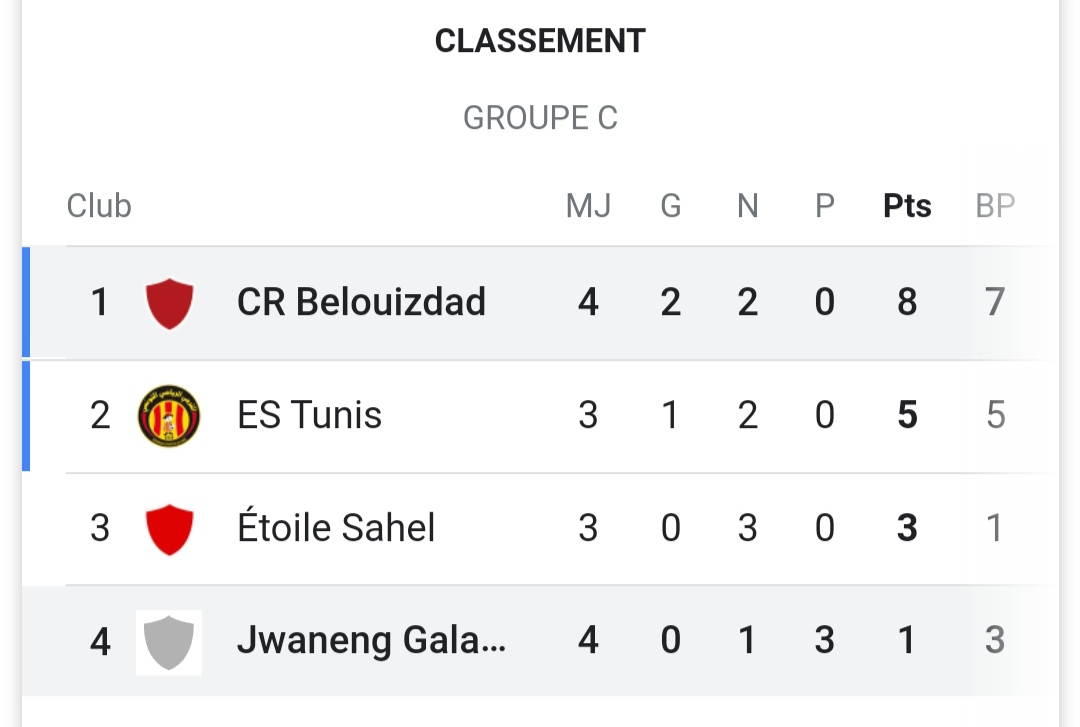Click rank number 4 in the table
This screenshot has width=1080, height=727.
click(x=100, y=641)
